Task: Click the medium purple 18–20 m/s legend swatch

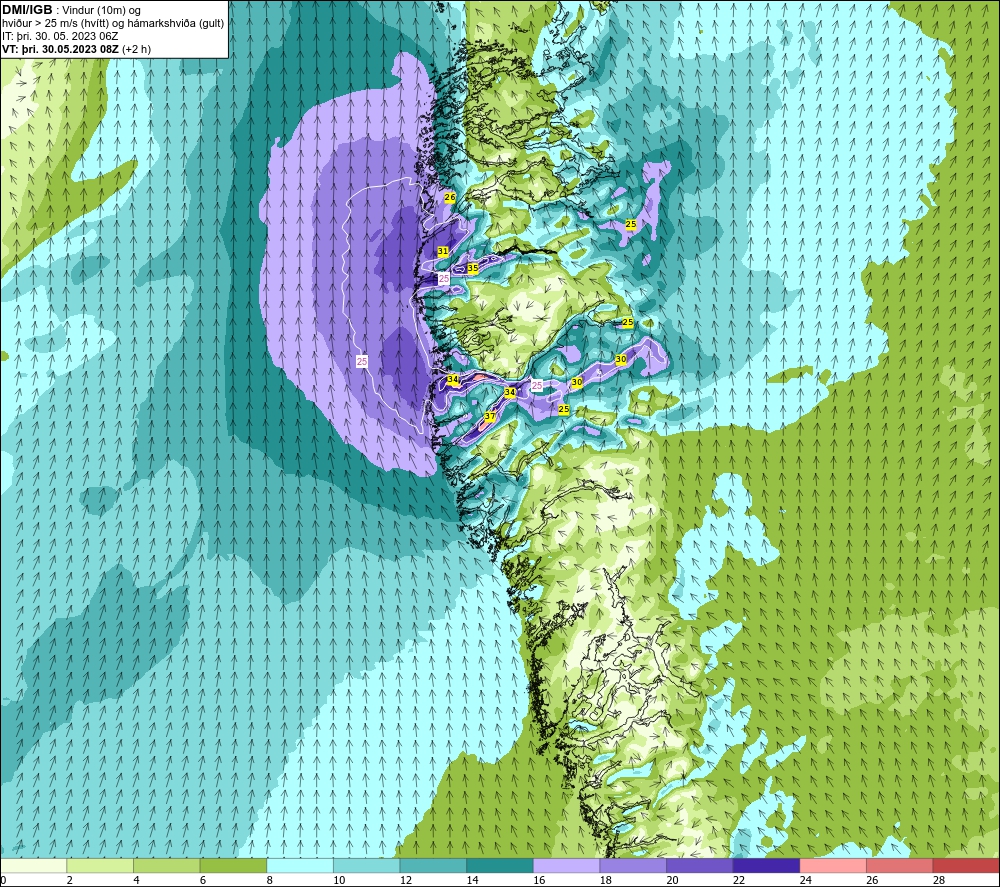Action: coord(633,865)
